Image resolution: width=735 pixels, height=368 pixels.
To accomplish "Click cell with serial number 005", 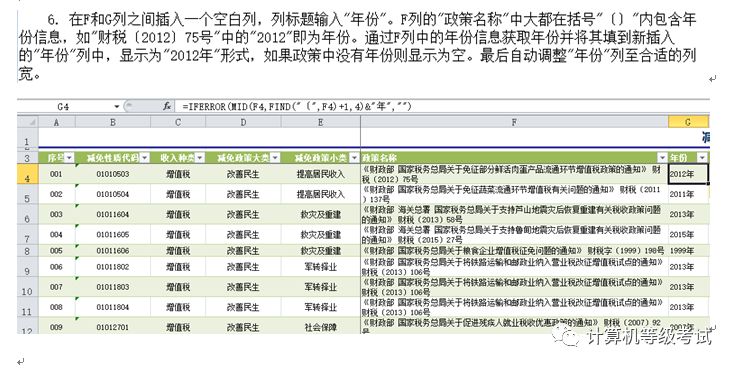I will click(x=56, y=251).
